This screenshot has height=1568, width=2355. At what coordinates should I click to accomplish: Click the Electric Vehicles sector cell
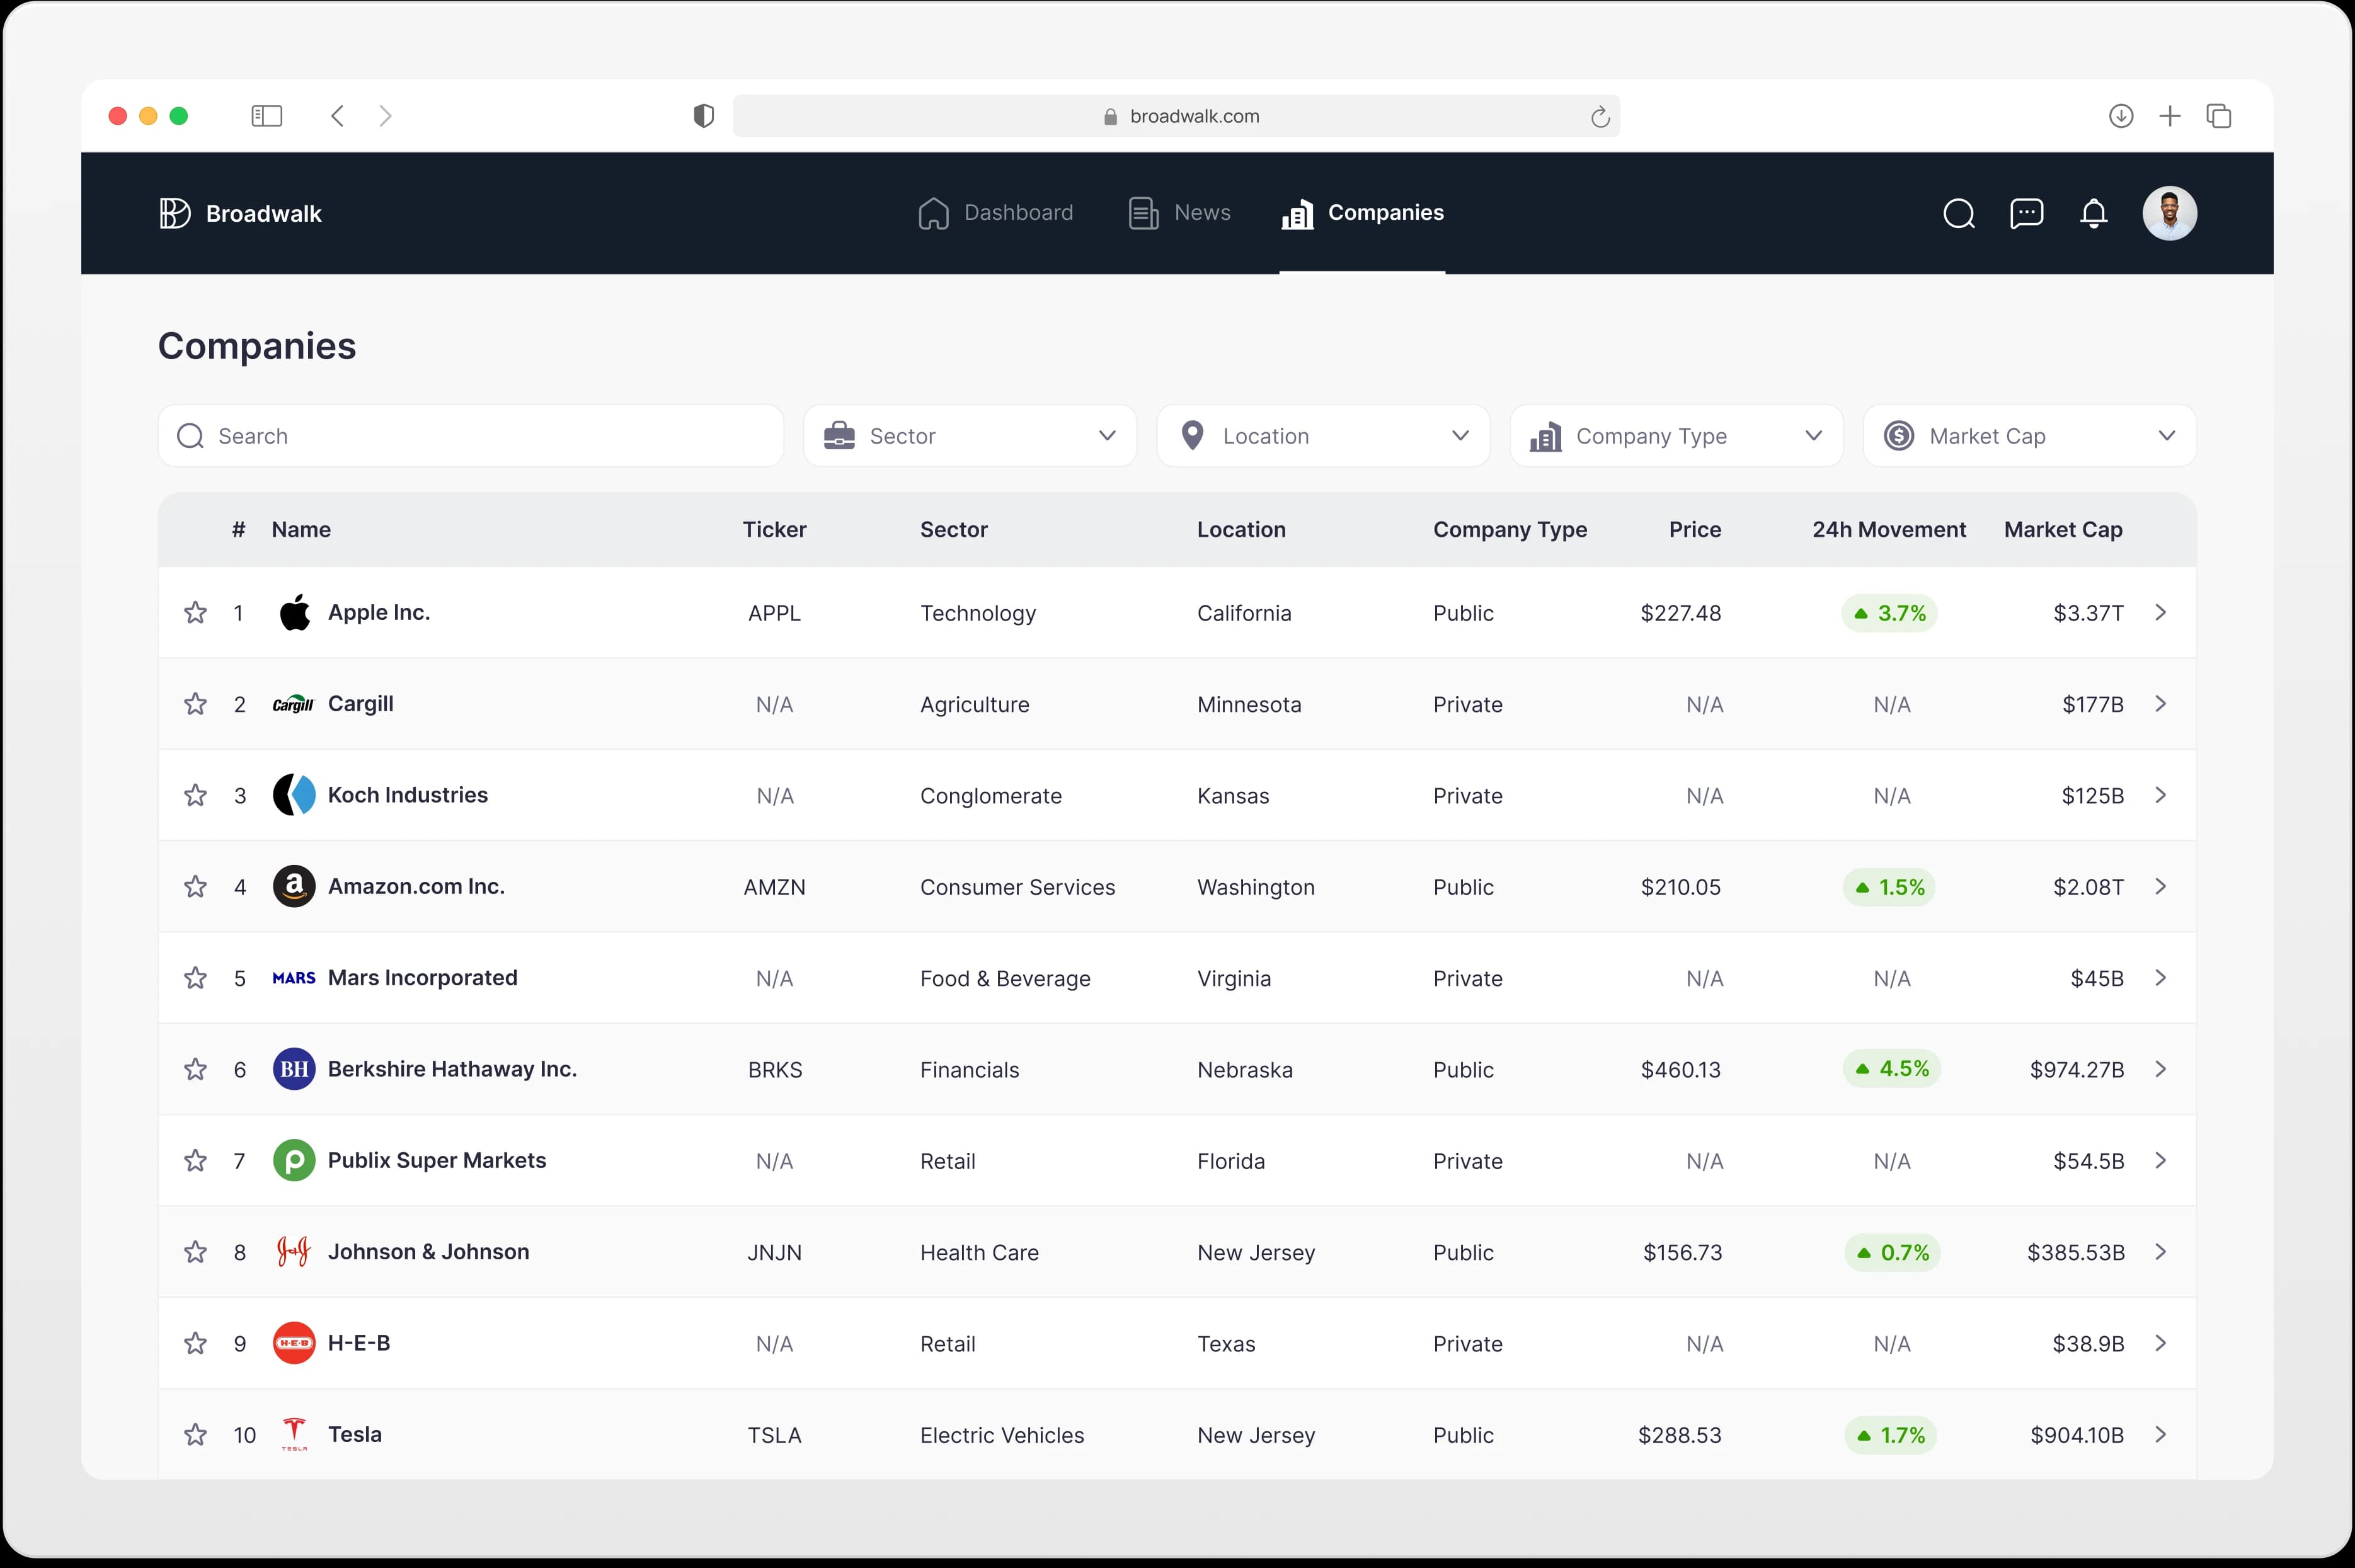1001,1436
